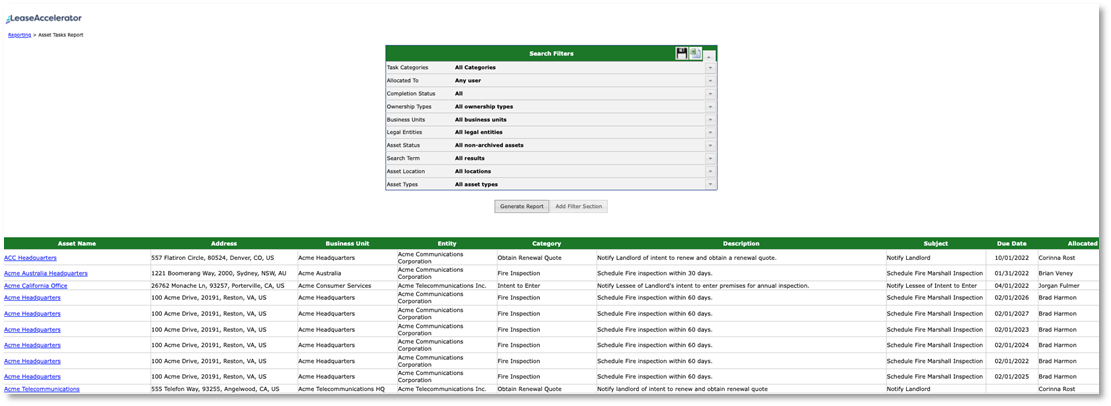1111x406 pixels.
Task: Open Acme Headquarters link due 02/01/2024
Action: 33,345
